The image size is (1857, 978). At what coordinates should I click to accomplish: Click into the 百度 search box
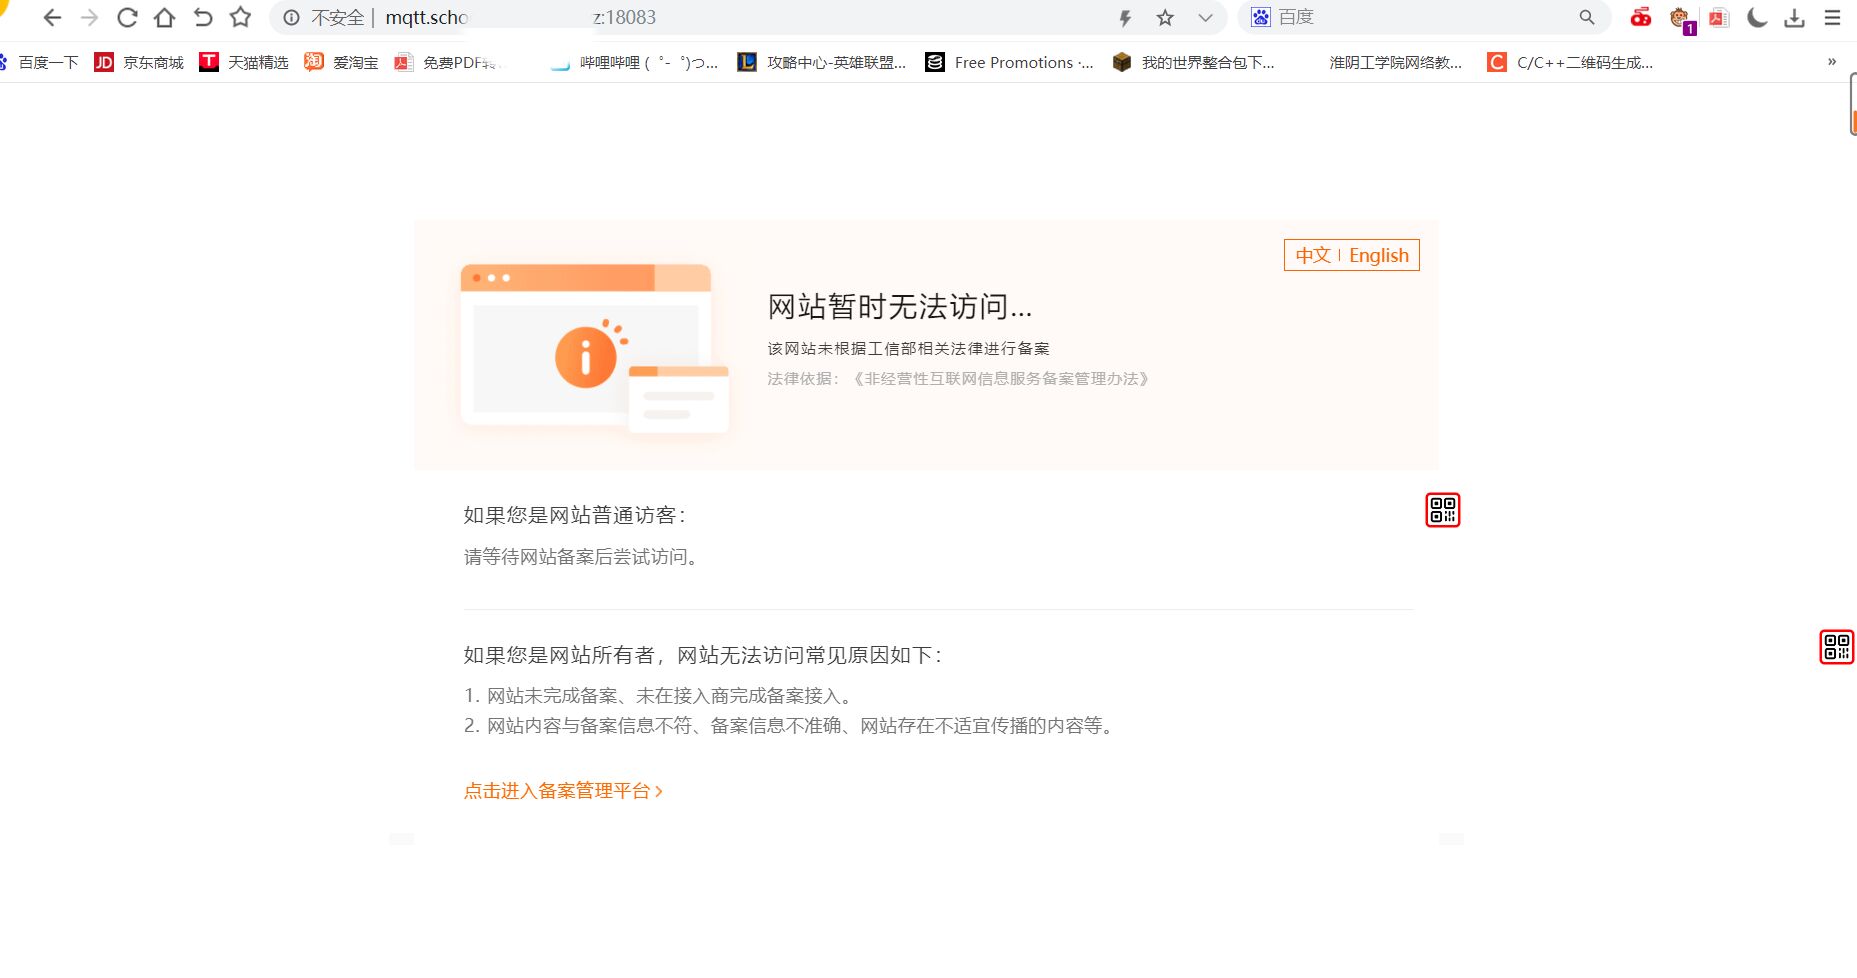(x=1423, y=17)
